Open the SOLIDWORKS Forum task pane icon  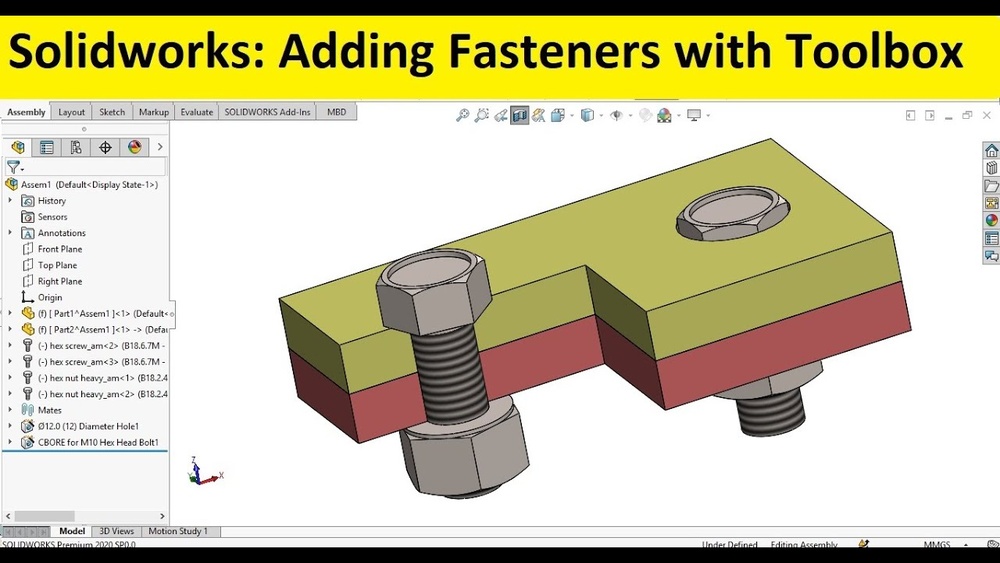click(x=991, y=256)
